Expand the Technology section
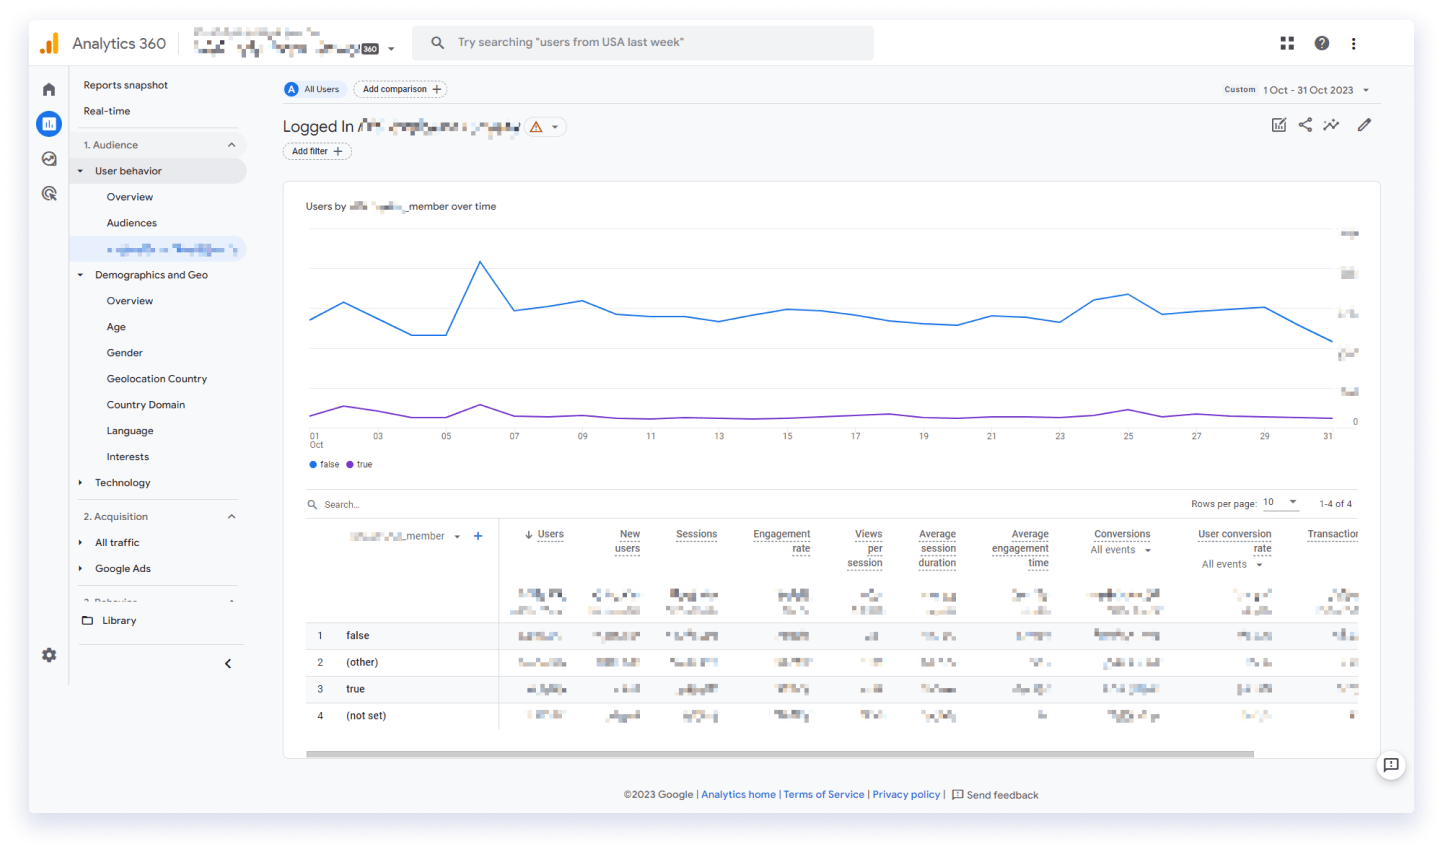 coord(122,483)
